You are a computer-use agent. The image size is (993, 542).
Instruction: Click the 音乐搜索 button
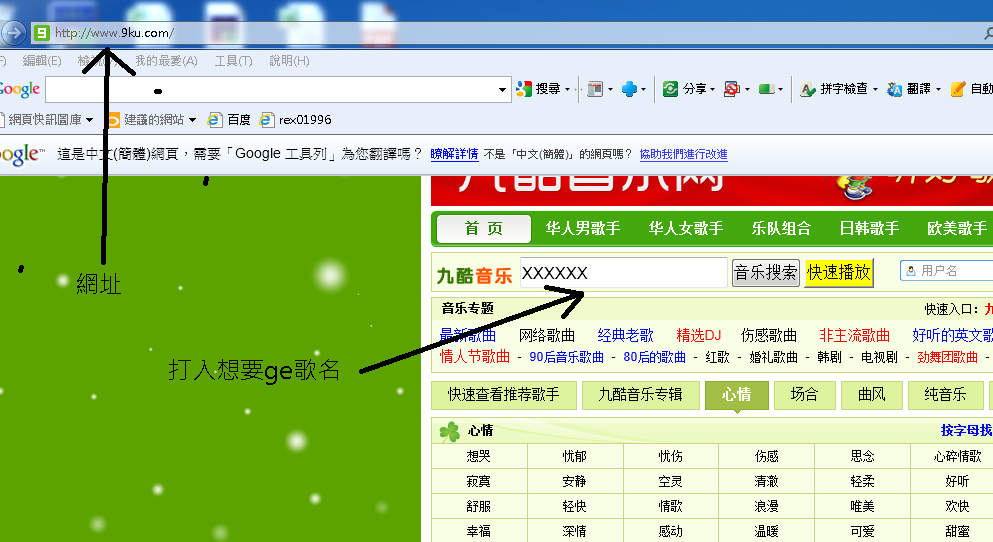[x=766, y=272]
